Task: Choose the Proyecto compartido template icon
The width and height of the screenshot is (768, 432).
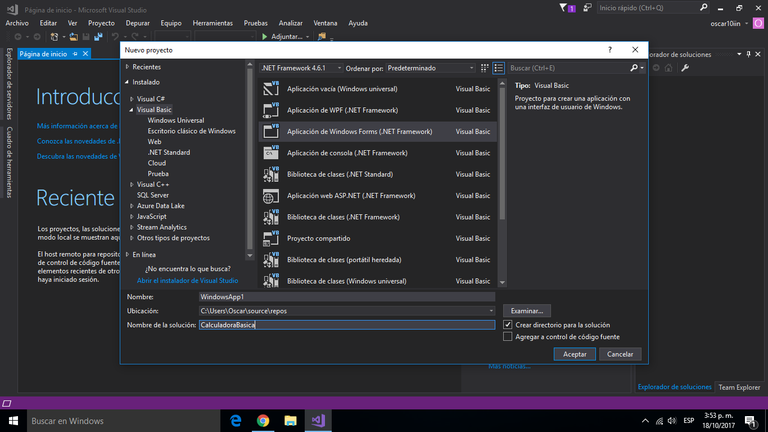Action: point(269,239)
